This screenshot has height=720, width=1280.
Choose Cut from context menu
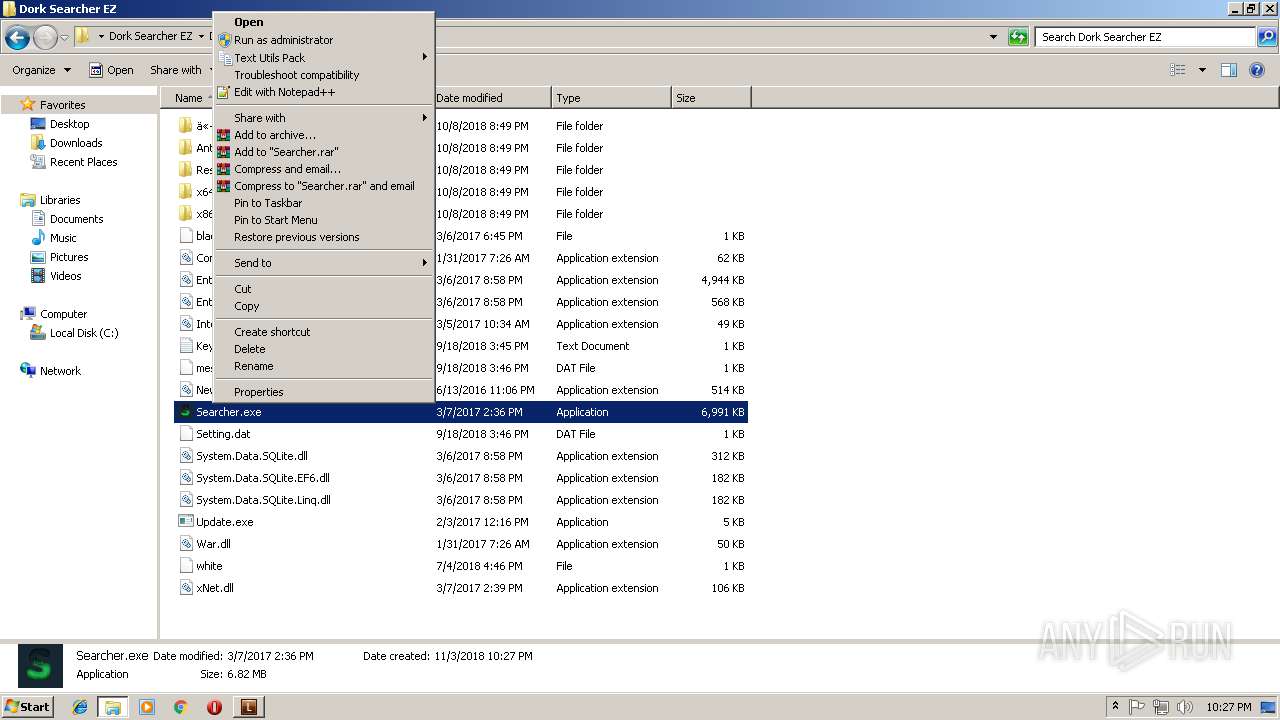(325, 289)
